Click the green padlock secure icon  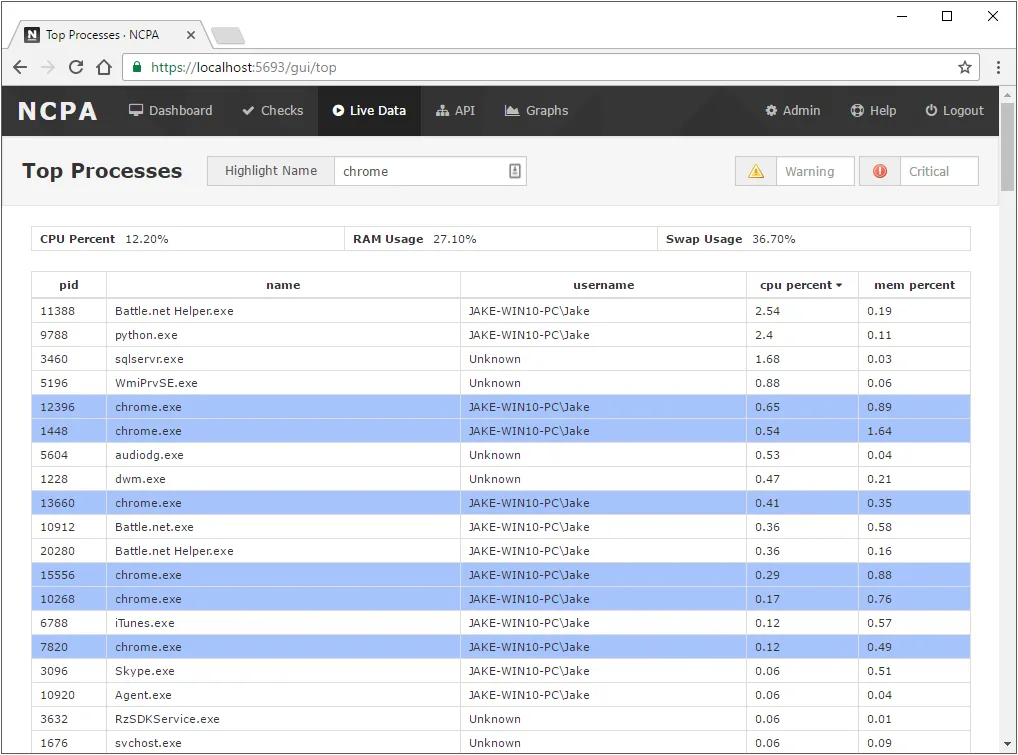pyautogui.click(x=137, y=68)
